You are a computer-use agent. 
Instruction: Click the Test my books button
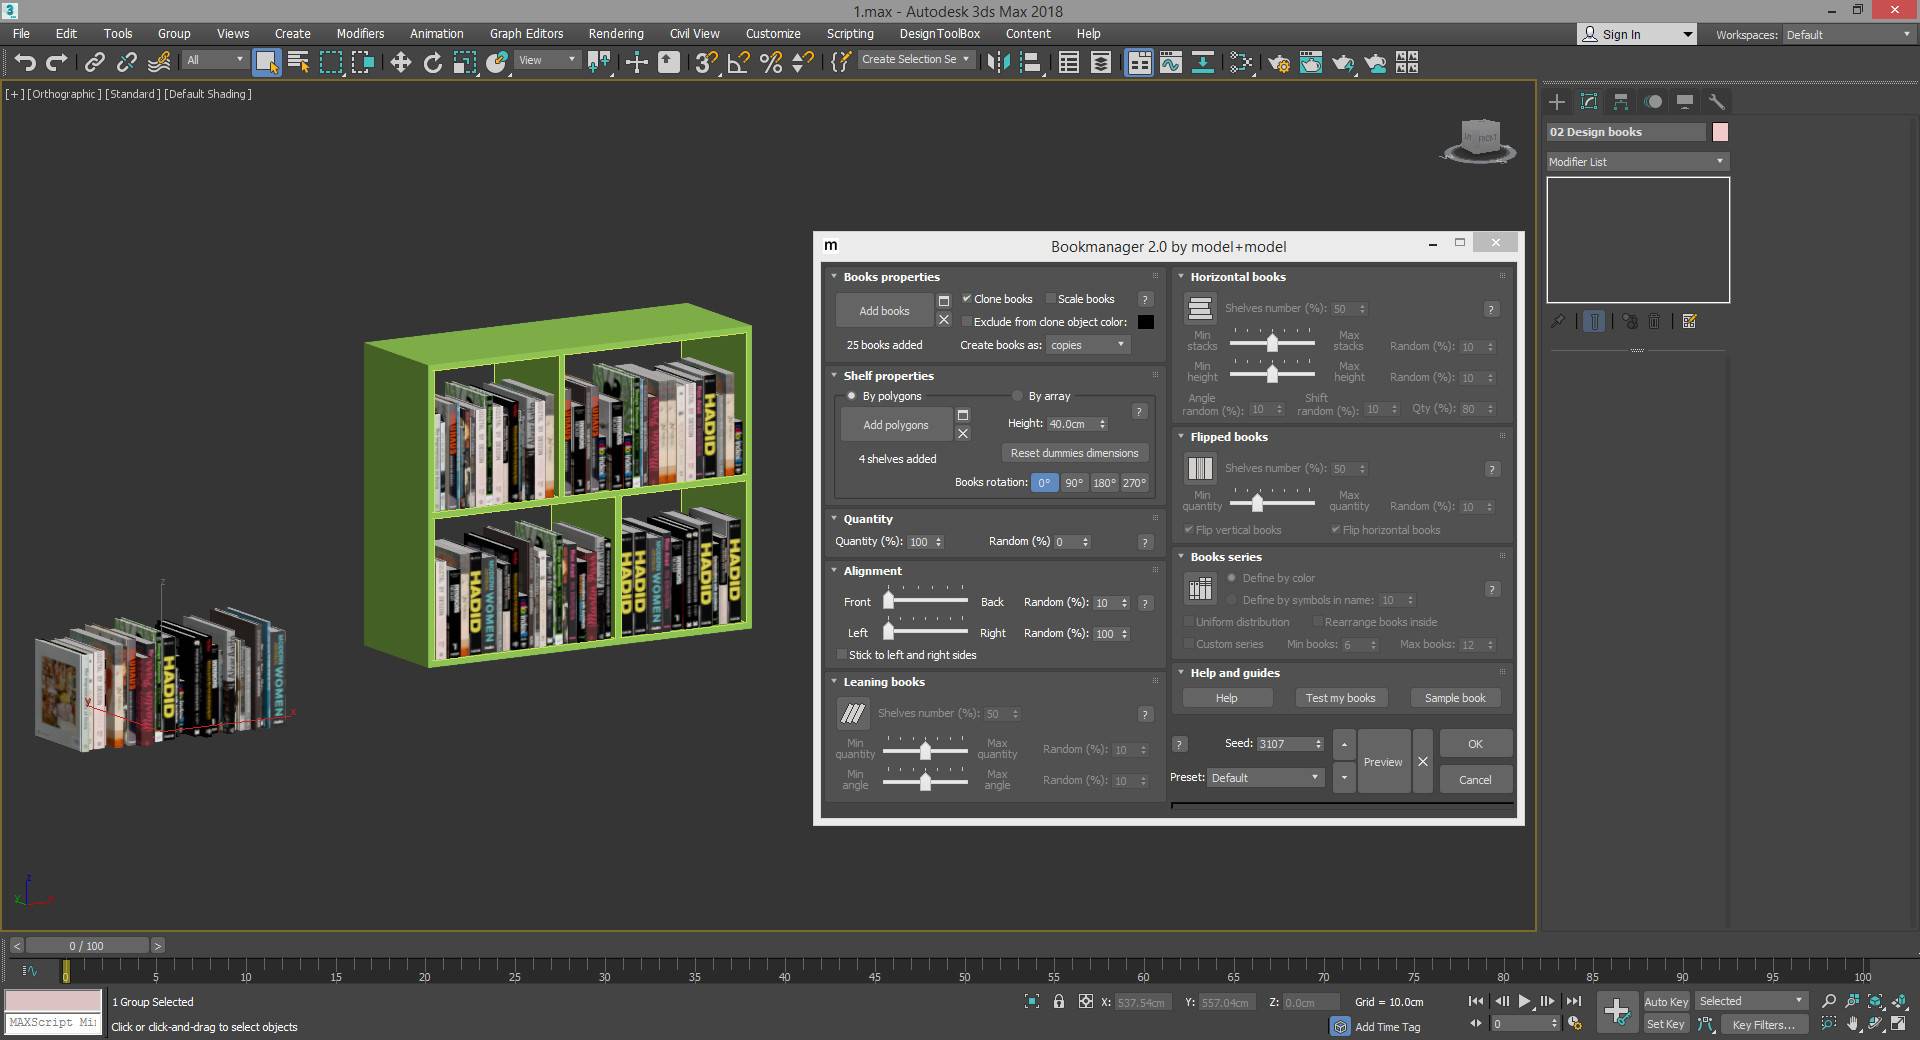click(1340, 698)
